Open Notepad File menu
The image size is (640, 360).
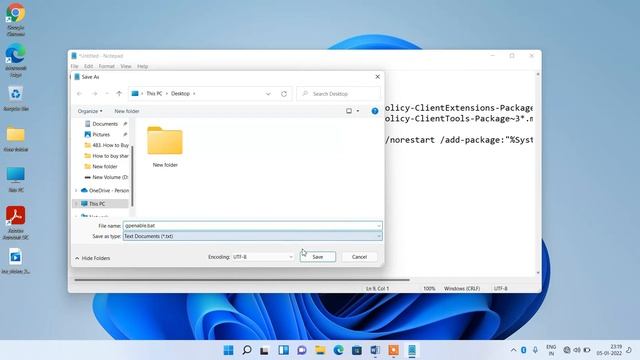point(74,66)
